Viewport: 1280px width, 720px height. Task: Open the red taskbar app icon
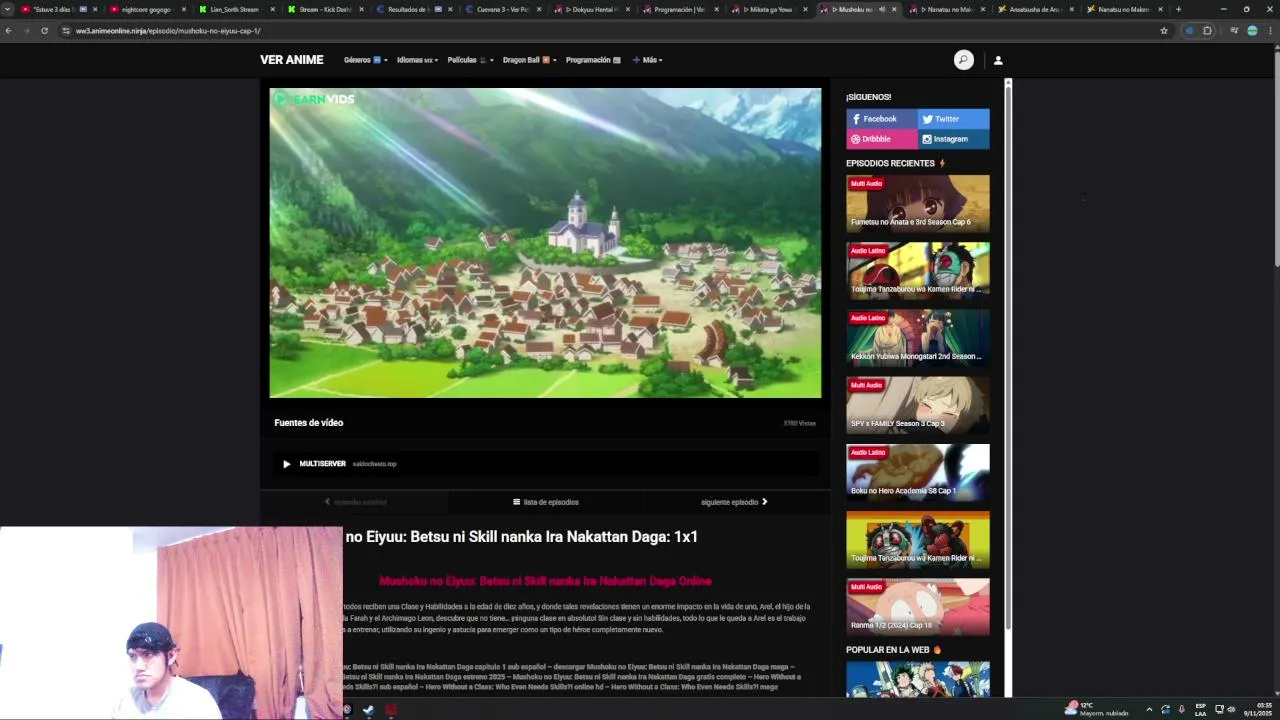tap(391, 710)
